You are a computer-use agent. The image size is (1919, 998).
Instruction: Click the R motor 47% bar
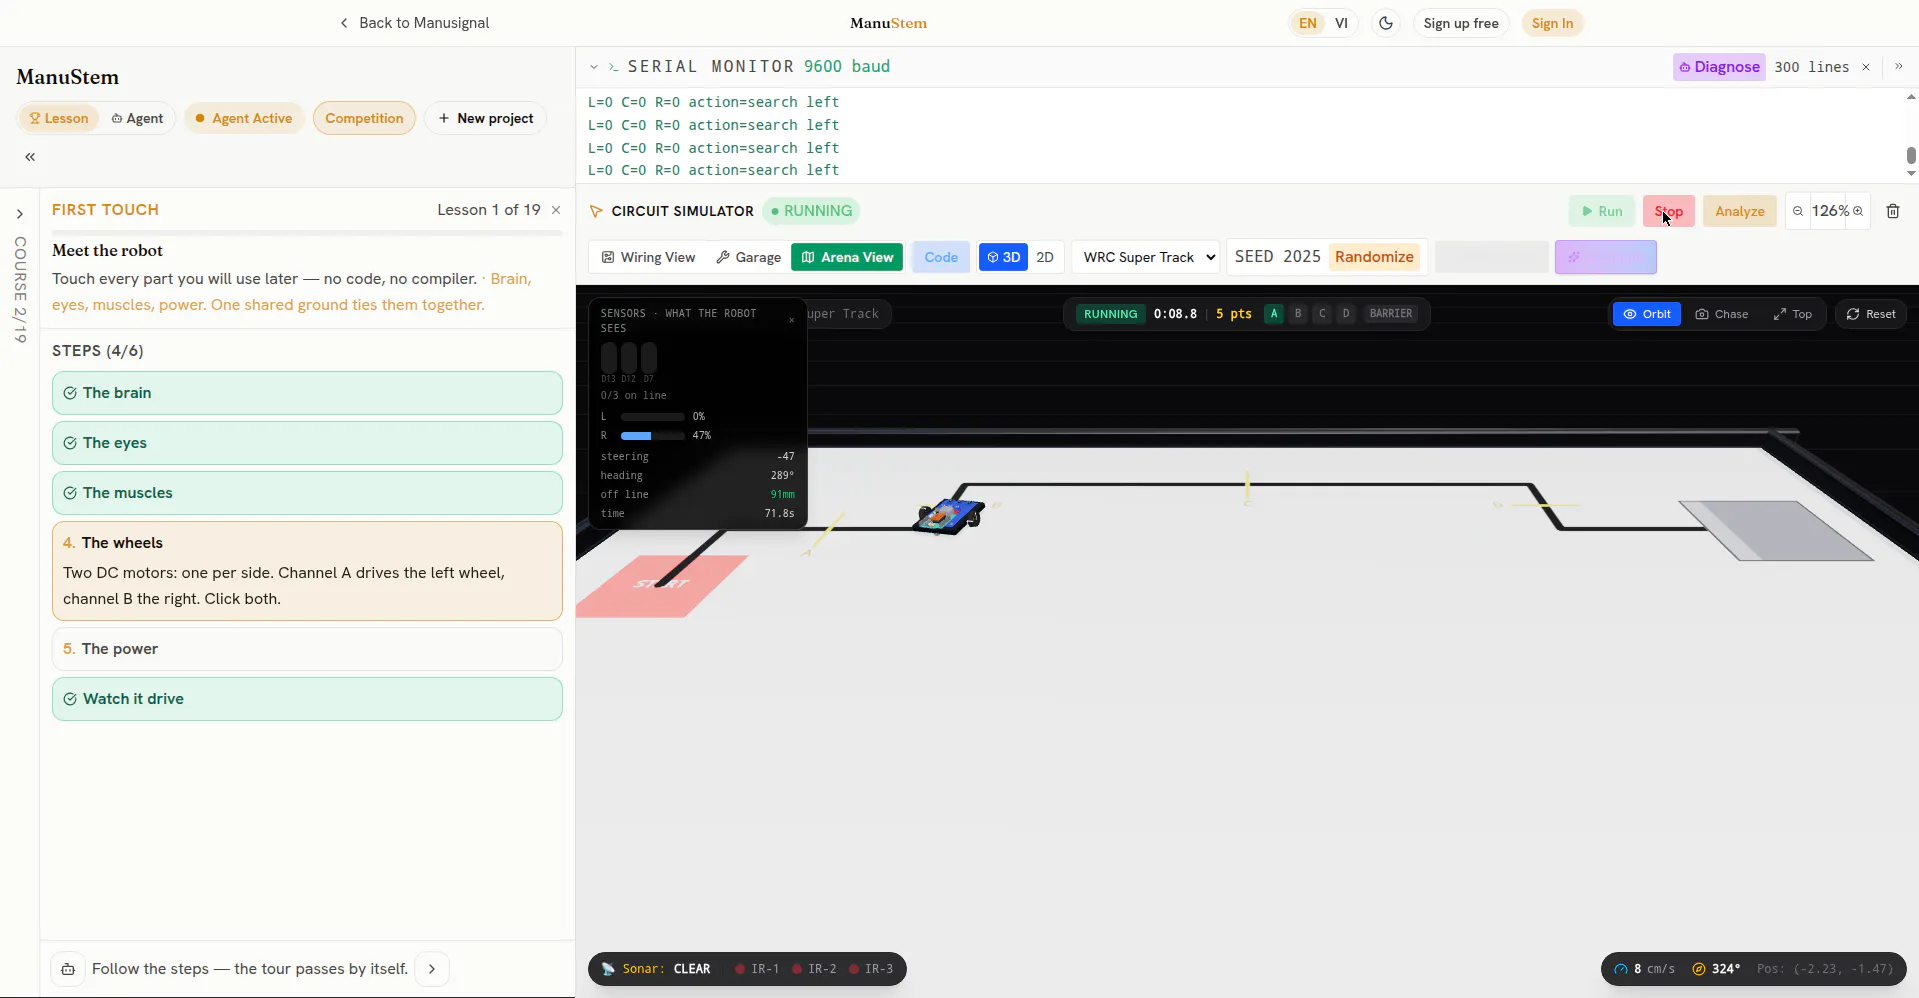click(x=652, y=436)
